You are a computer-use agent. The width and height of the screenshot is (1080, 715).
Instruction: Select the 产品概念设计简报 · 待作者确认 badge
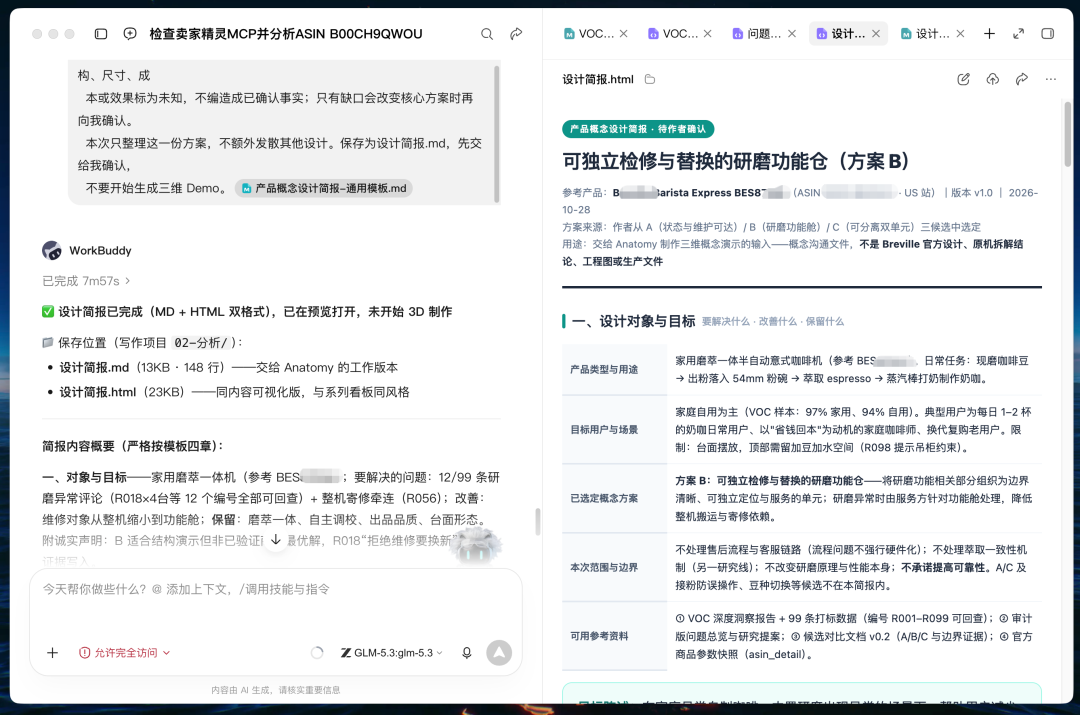(x=638, y=129)
